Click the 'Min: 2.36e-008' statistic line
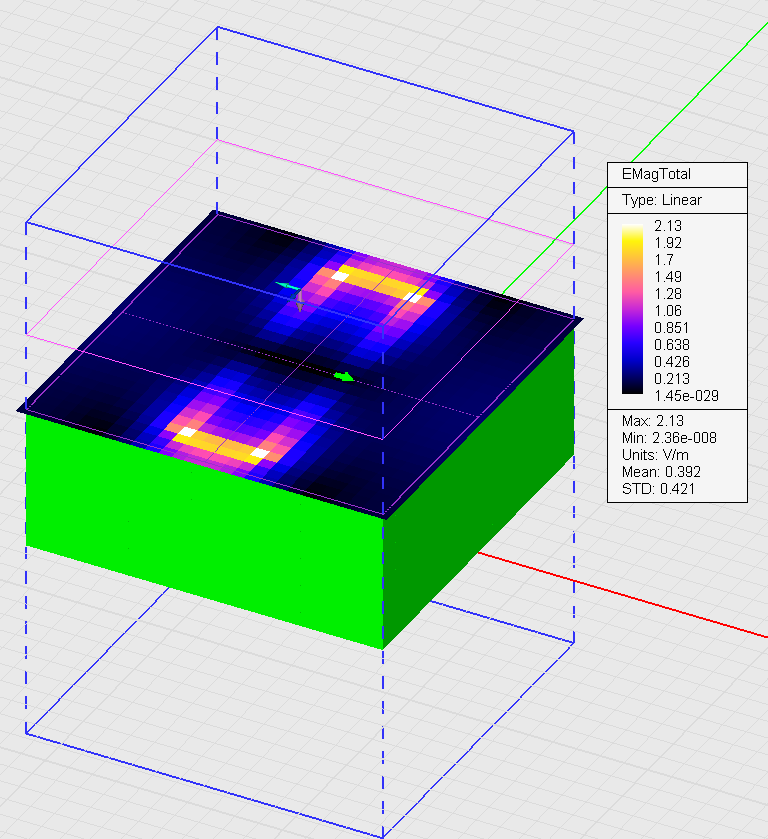The height and width of the screenshot is (839, 768). (x=669, y=437)
